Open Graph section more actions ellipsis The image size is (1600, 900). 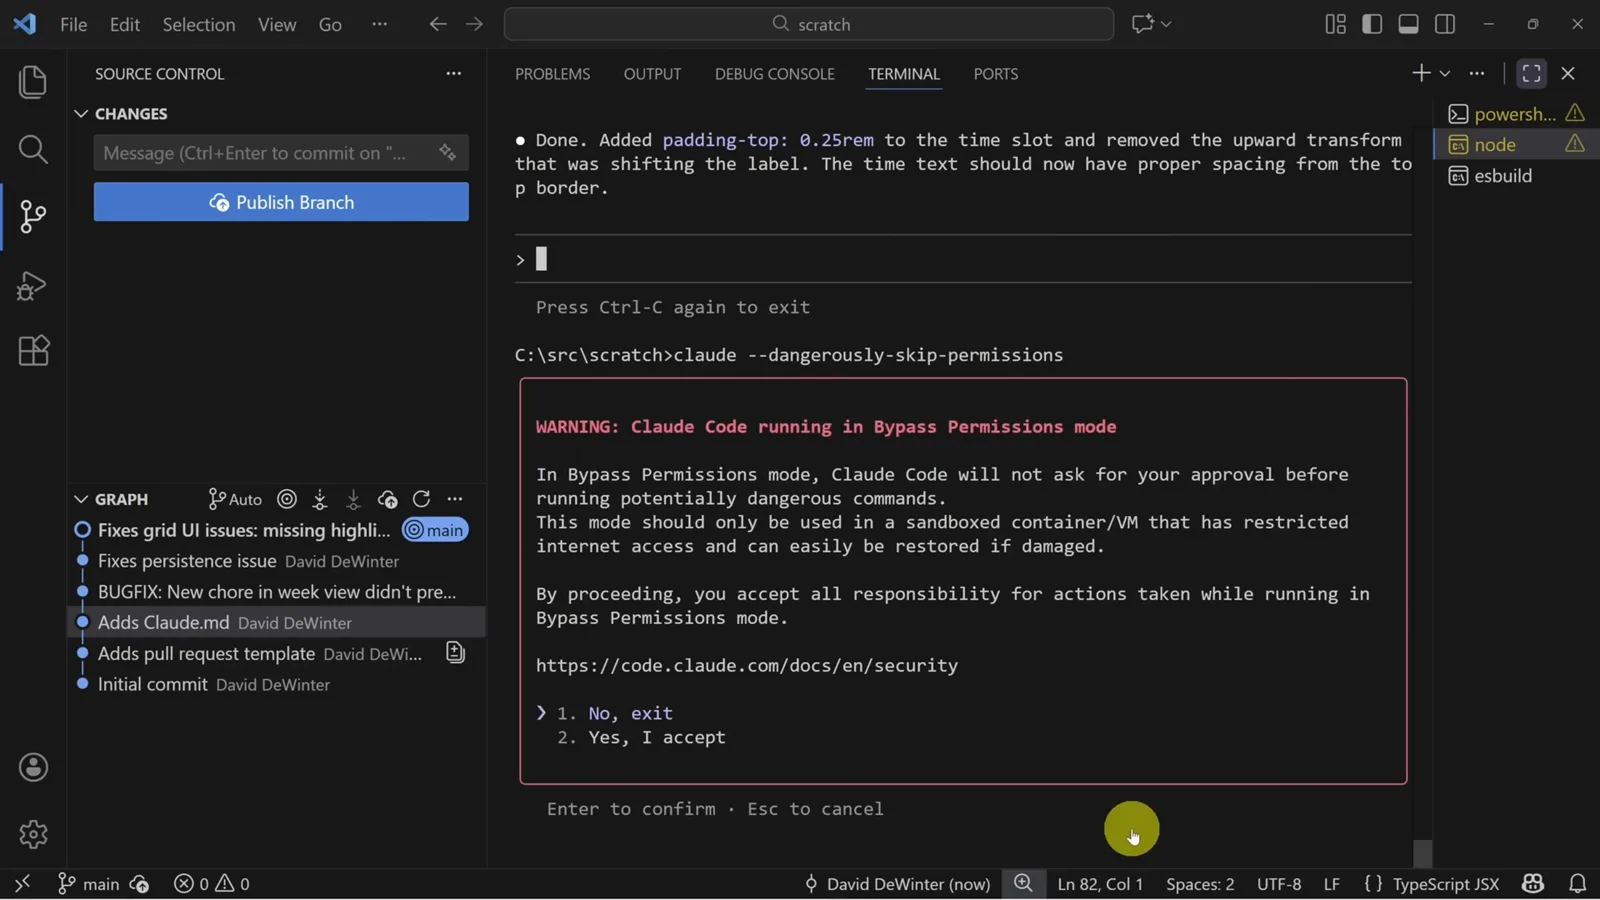tap(455, 499)
